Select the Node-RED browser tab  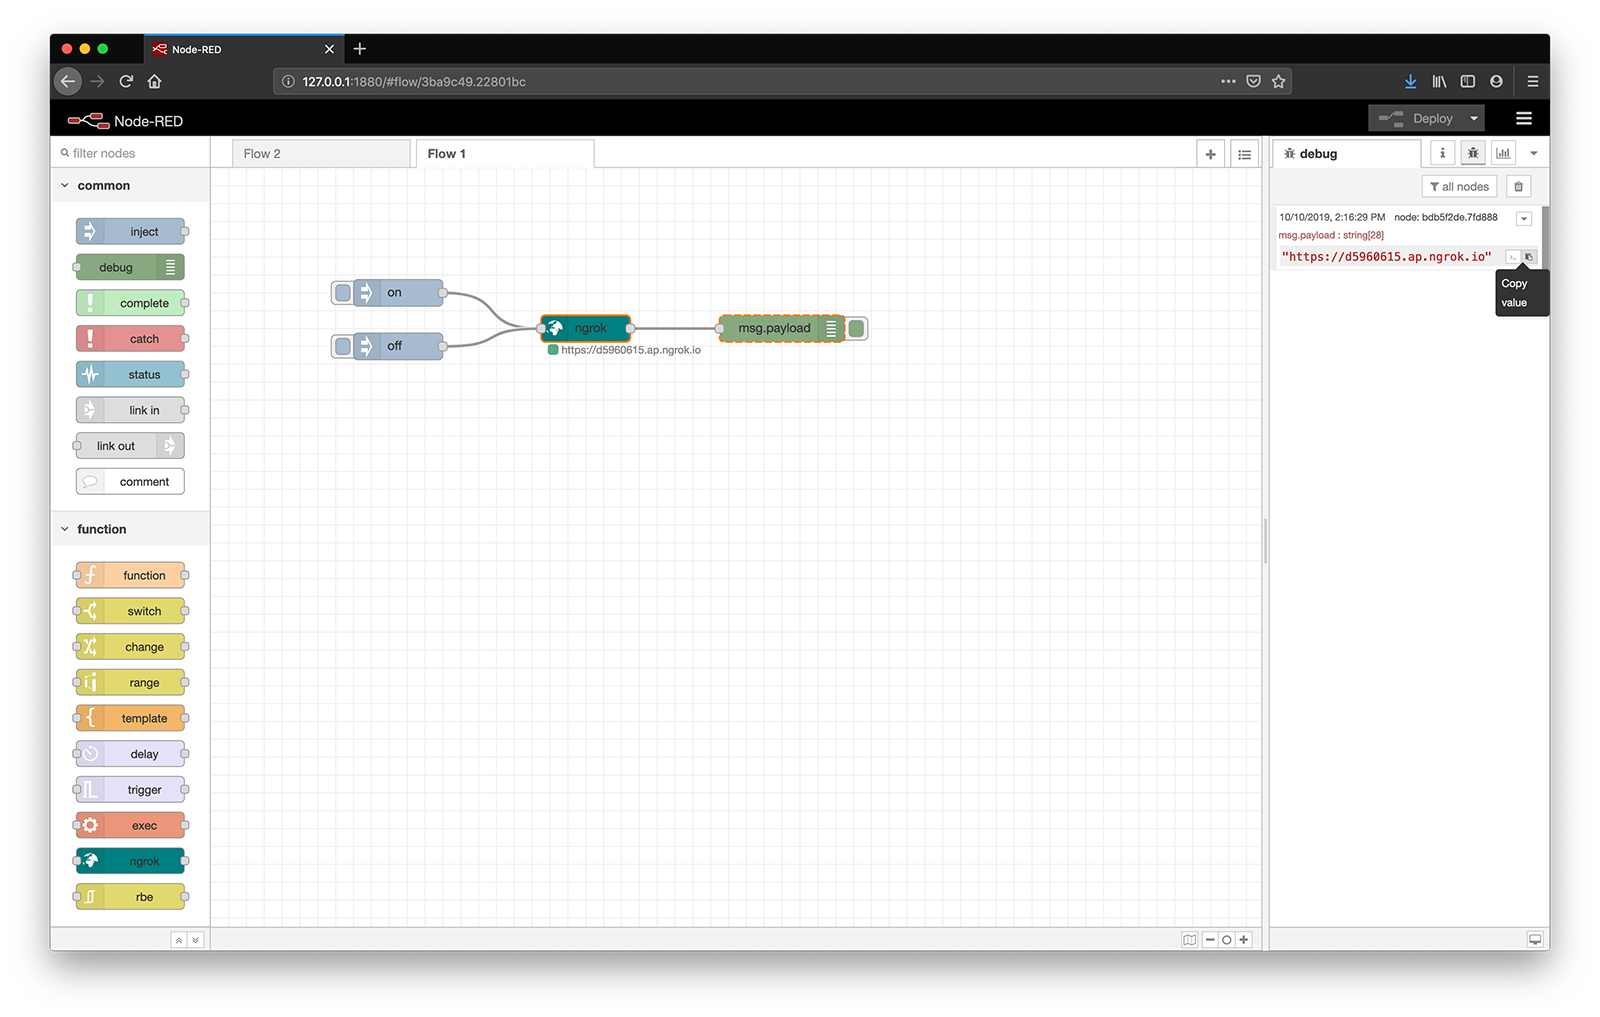(x=243, y=49)
